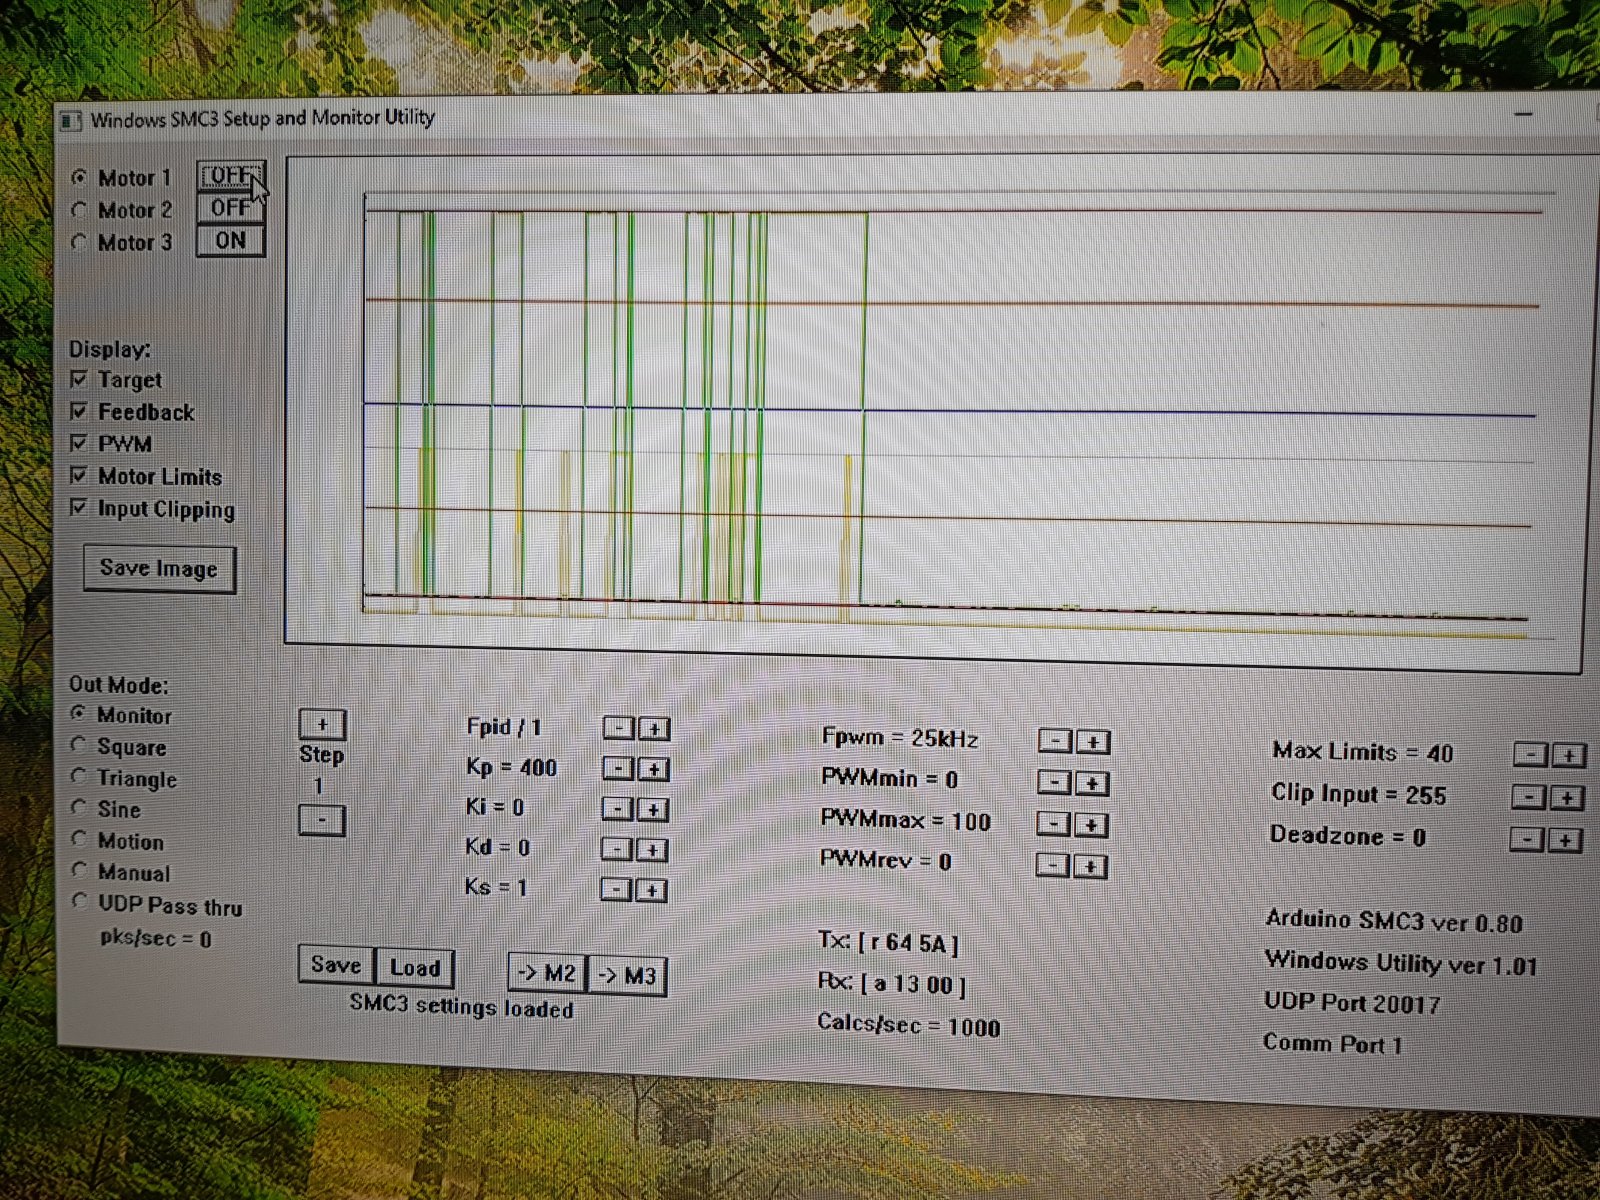Select Monitor output mode
1600x1200 pixels.
click(x=78, y=714)
